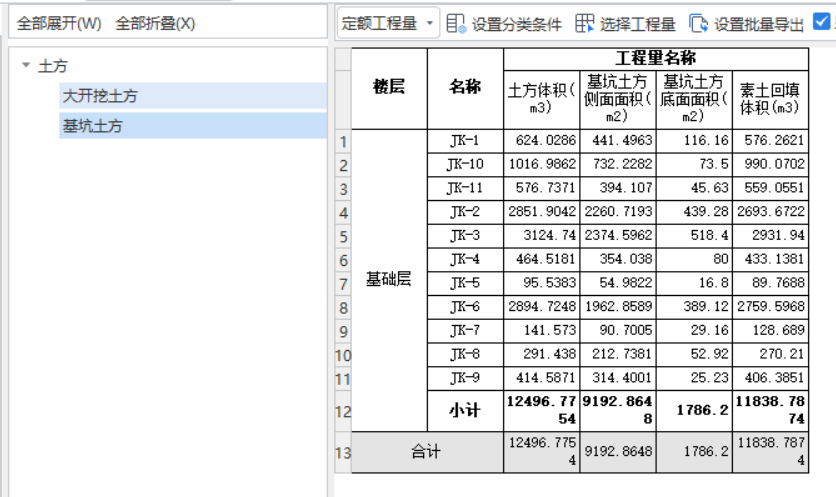This screenshot has height=497, width=836.
Task: Click cell value 212.7381
Action: (618, 355)
